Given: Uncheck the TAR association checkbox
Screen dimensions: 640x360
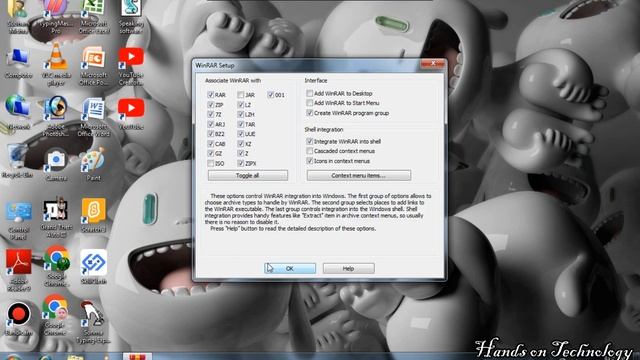Looking at the screenshot, I should [x=241, y=124].
